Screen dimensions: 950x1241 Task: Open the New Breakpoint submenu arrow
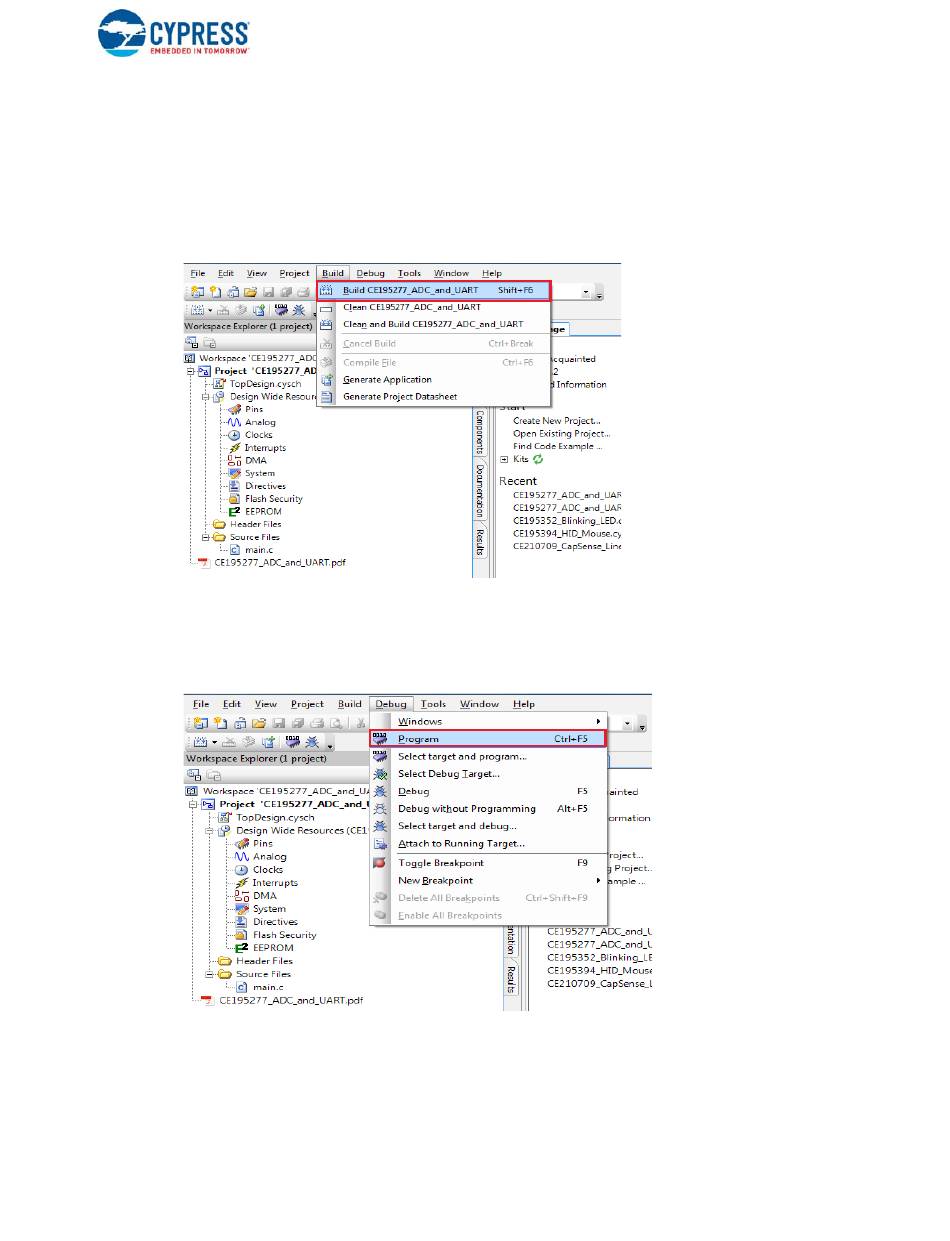tap(598, 881)
